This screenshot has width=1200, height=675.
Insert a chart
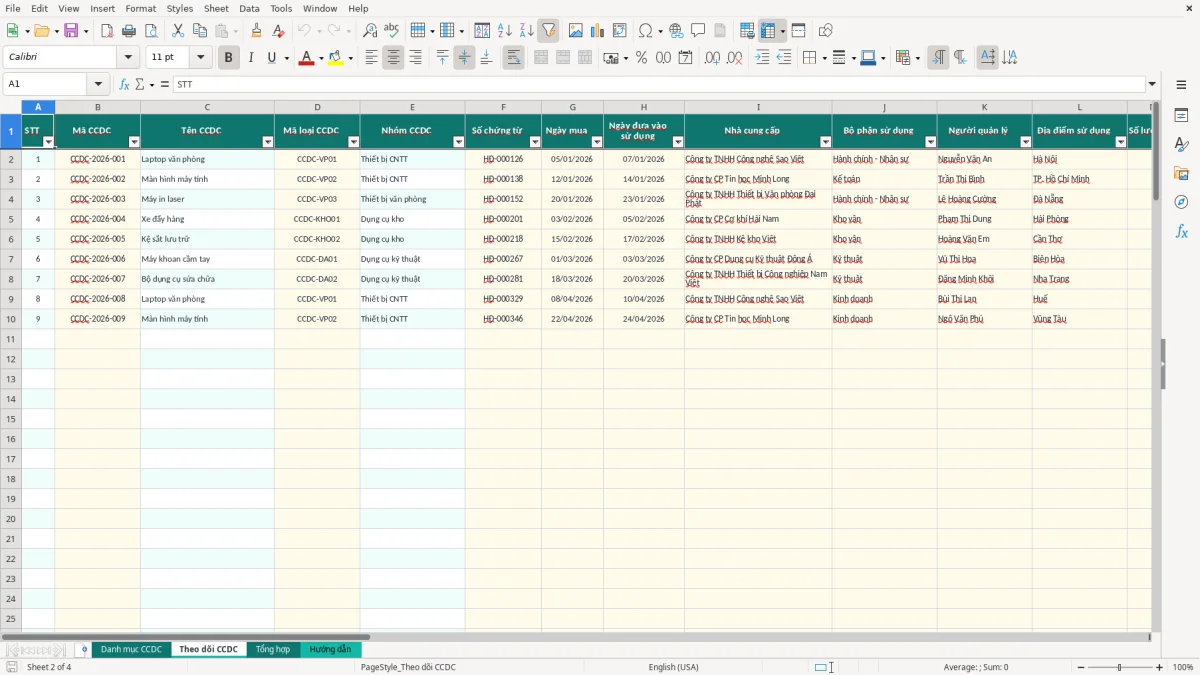pos(598,31)
